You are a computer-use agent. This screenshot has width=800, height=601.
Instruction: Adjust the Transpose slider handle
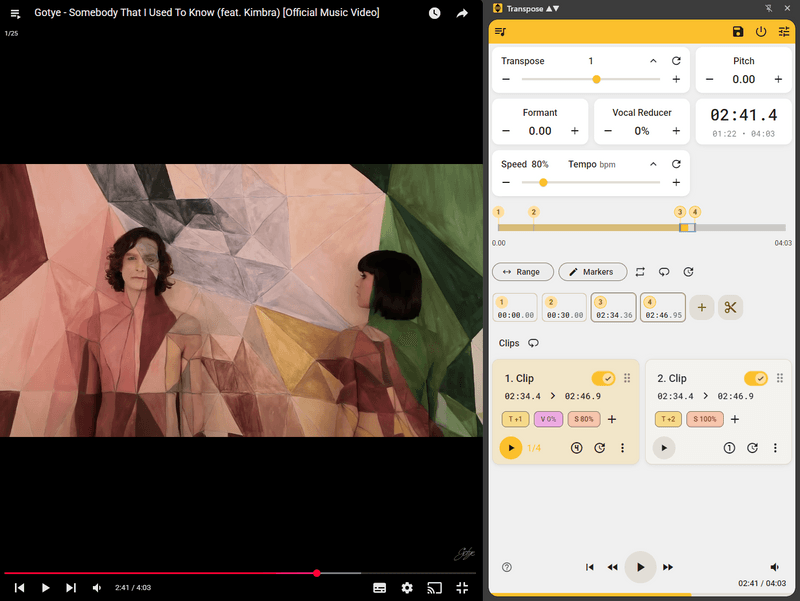596,79
